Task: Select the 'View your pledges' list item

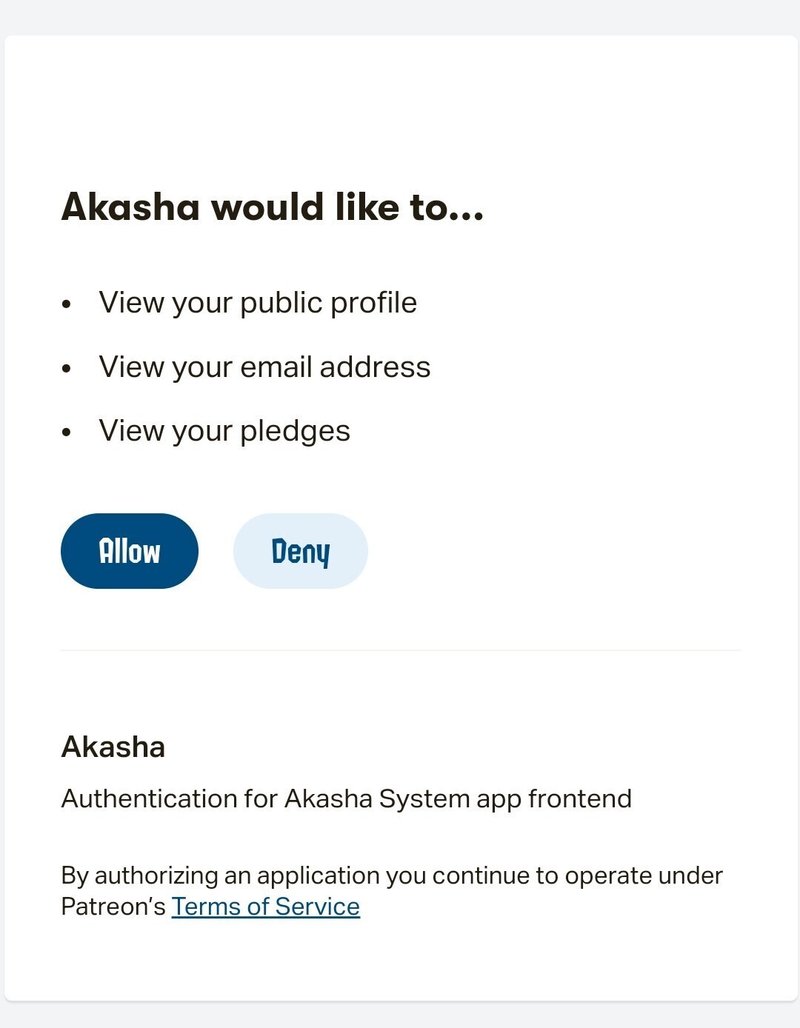Action: point(223,430)
